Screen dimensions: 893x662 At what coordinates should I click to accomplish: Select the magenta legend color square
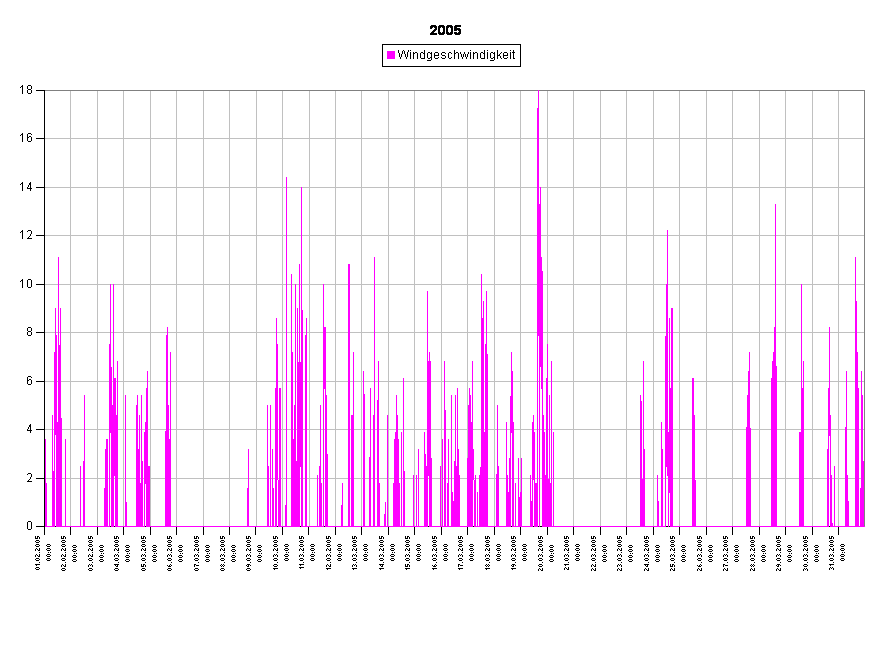[x=391, y=56]
